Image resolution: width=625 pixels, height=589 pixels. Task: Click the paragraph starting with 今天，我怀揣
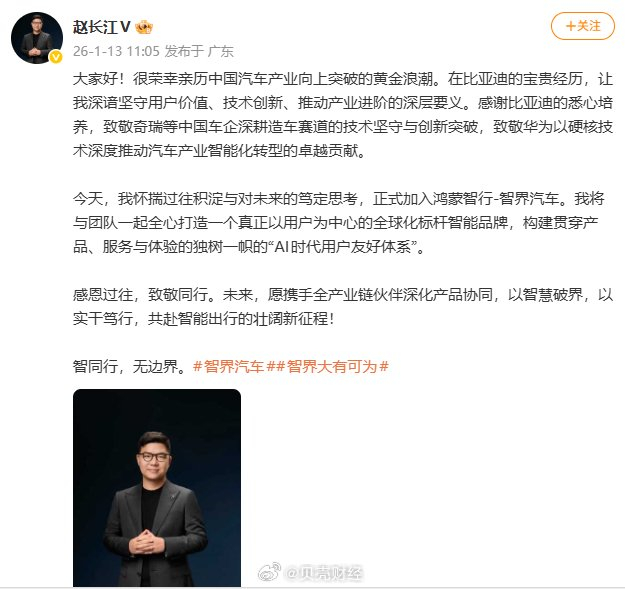pos(339,222)
